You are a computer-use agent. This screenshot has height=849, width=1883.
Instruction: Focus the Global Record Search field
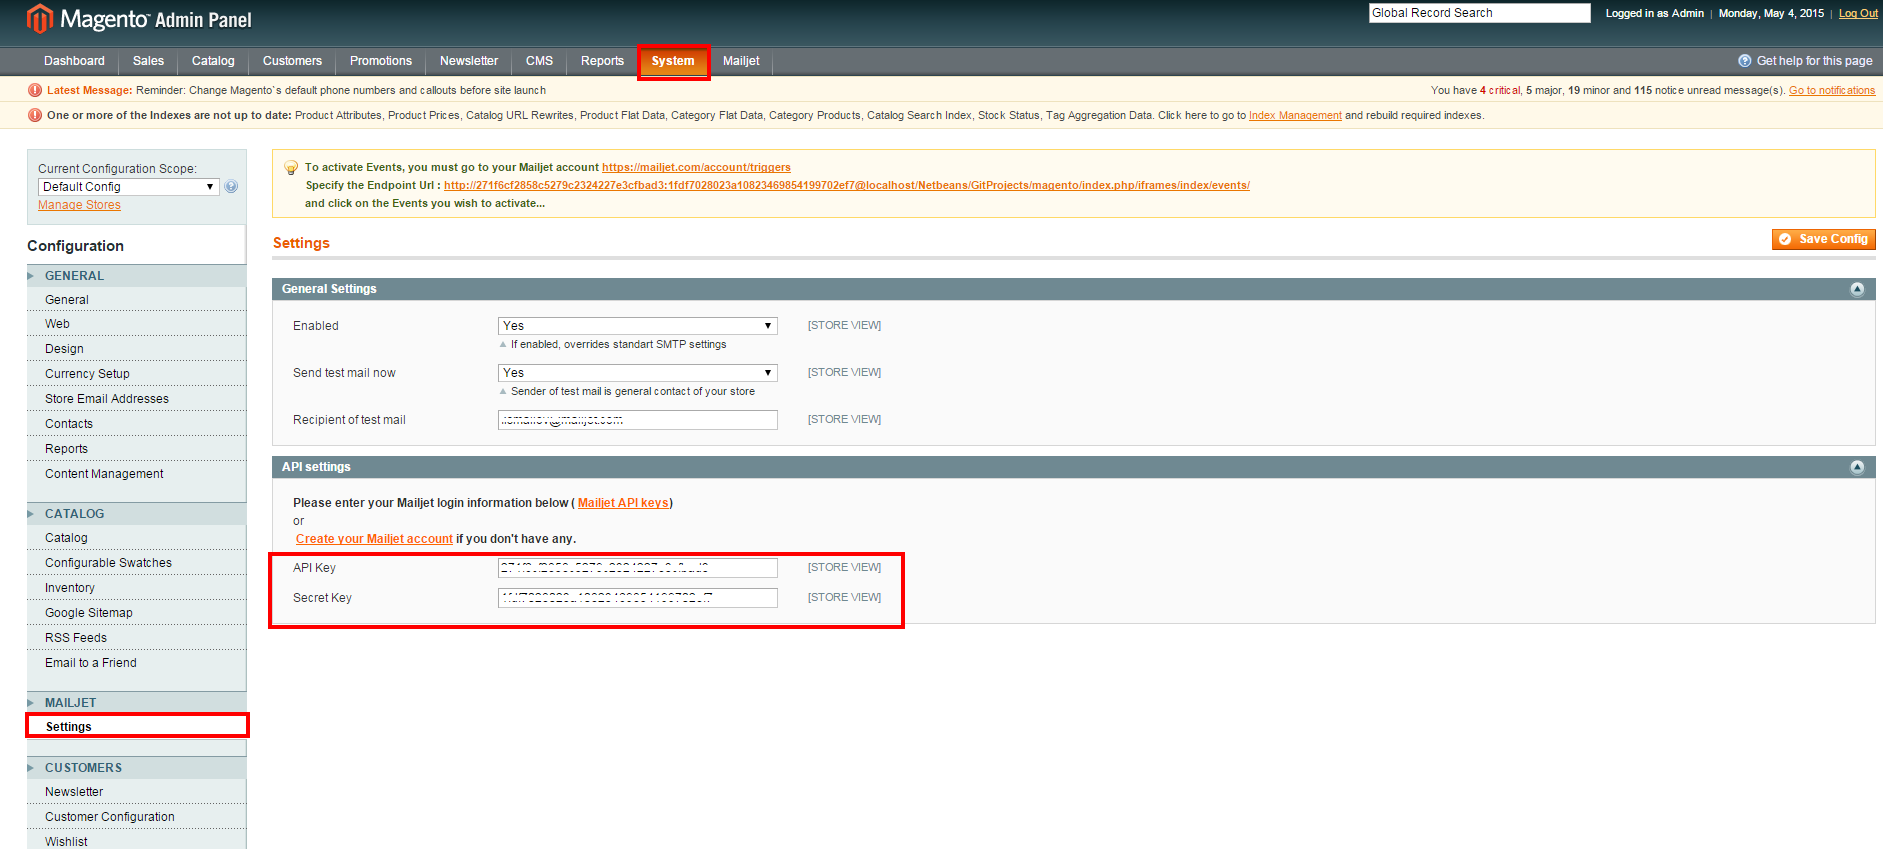(x=1479, y=13)
